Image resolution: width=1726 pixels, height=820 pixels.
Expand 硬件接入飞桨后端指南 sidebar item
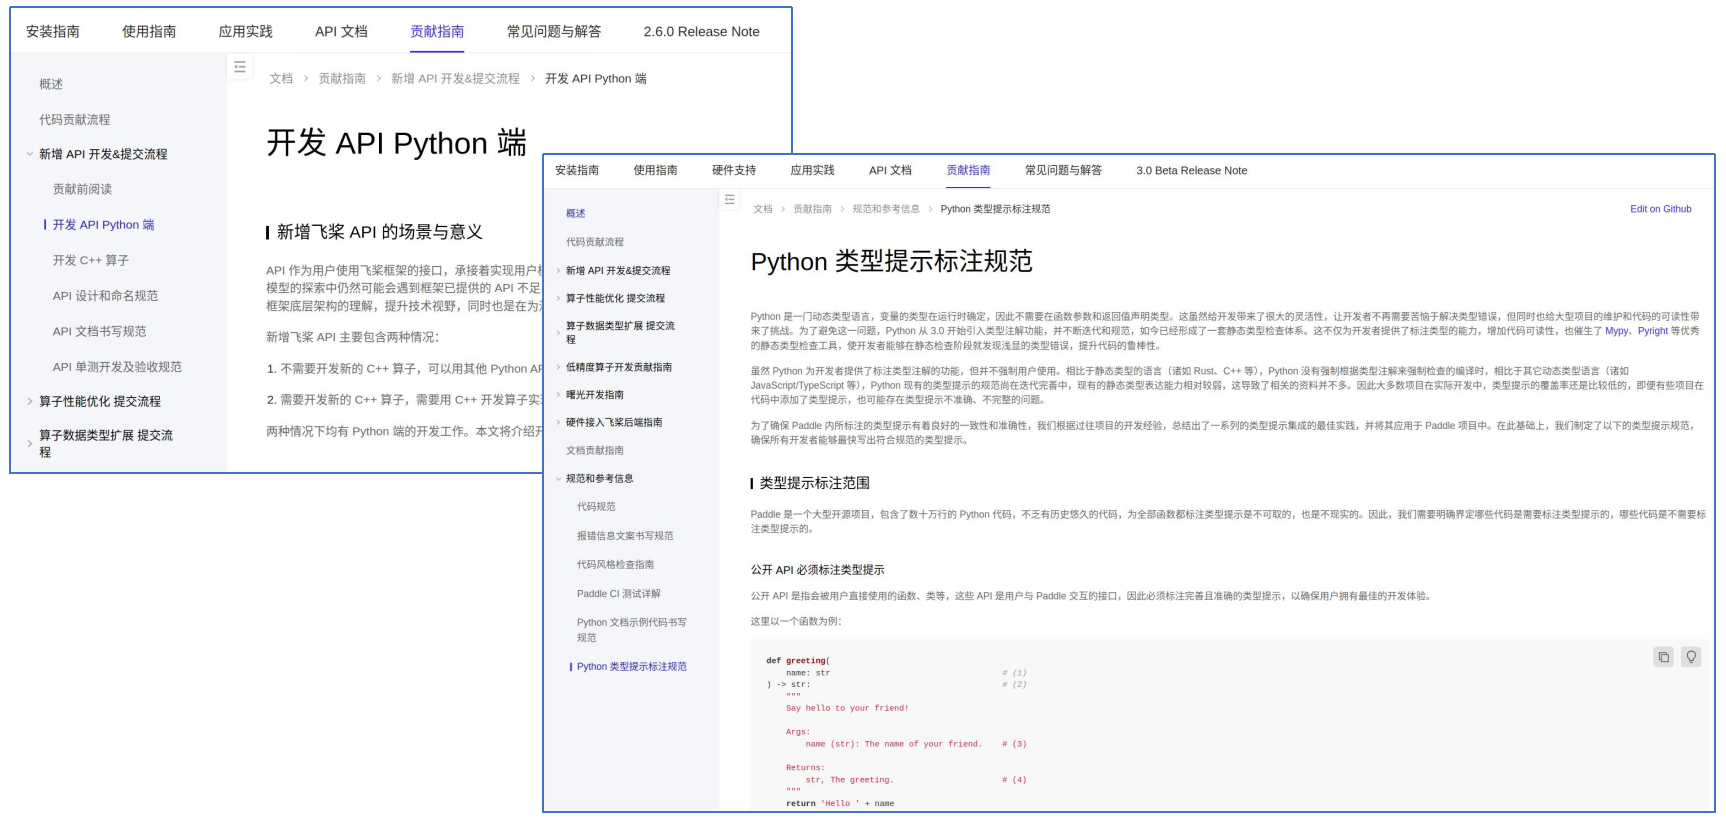558,423
